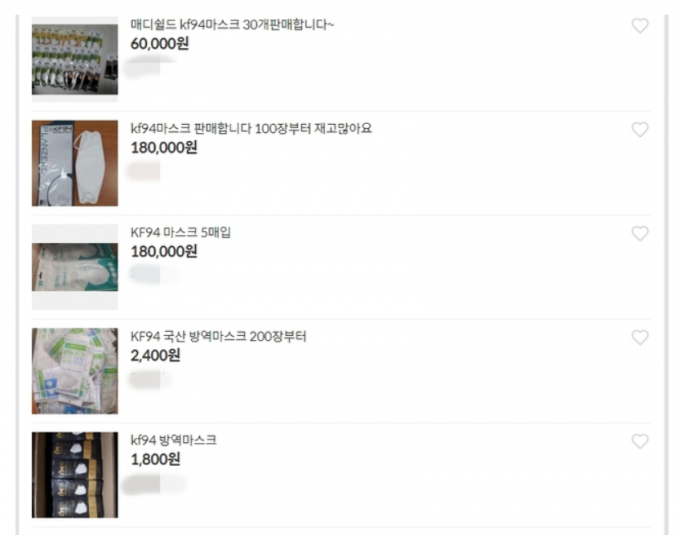This screenshot has width=680, height=535.
Task: Like the 매디월드 kf94마스크 30개 listing
Action: [x=640, y=26]
